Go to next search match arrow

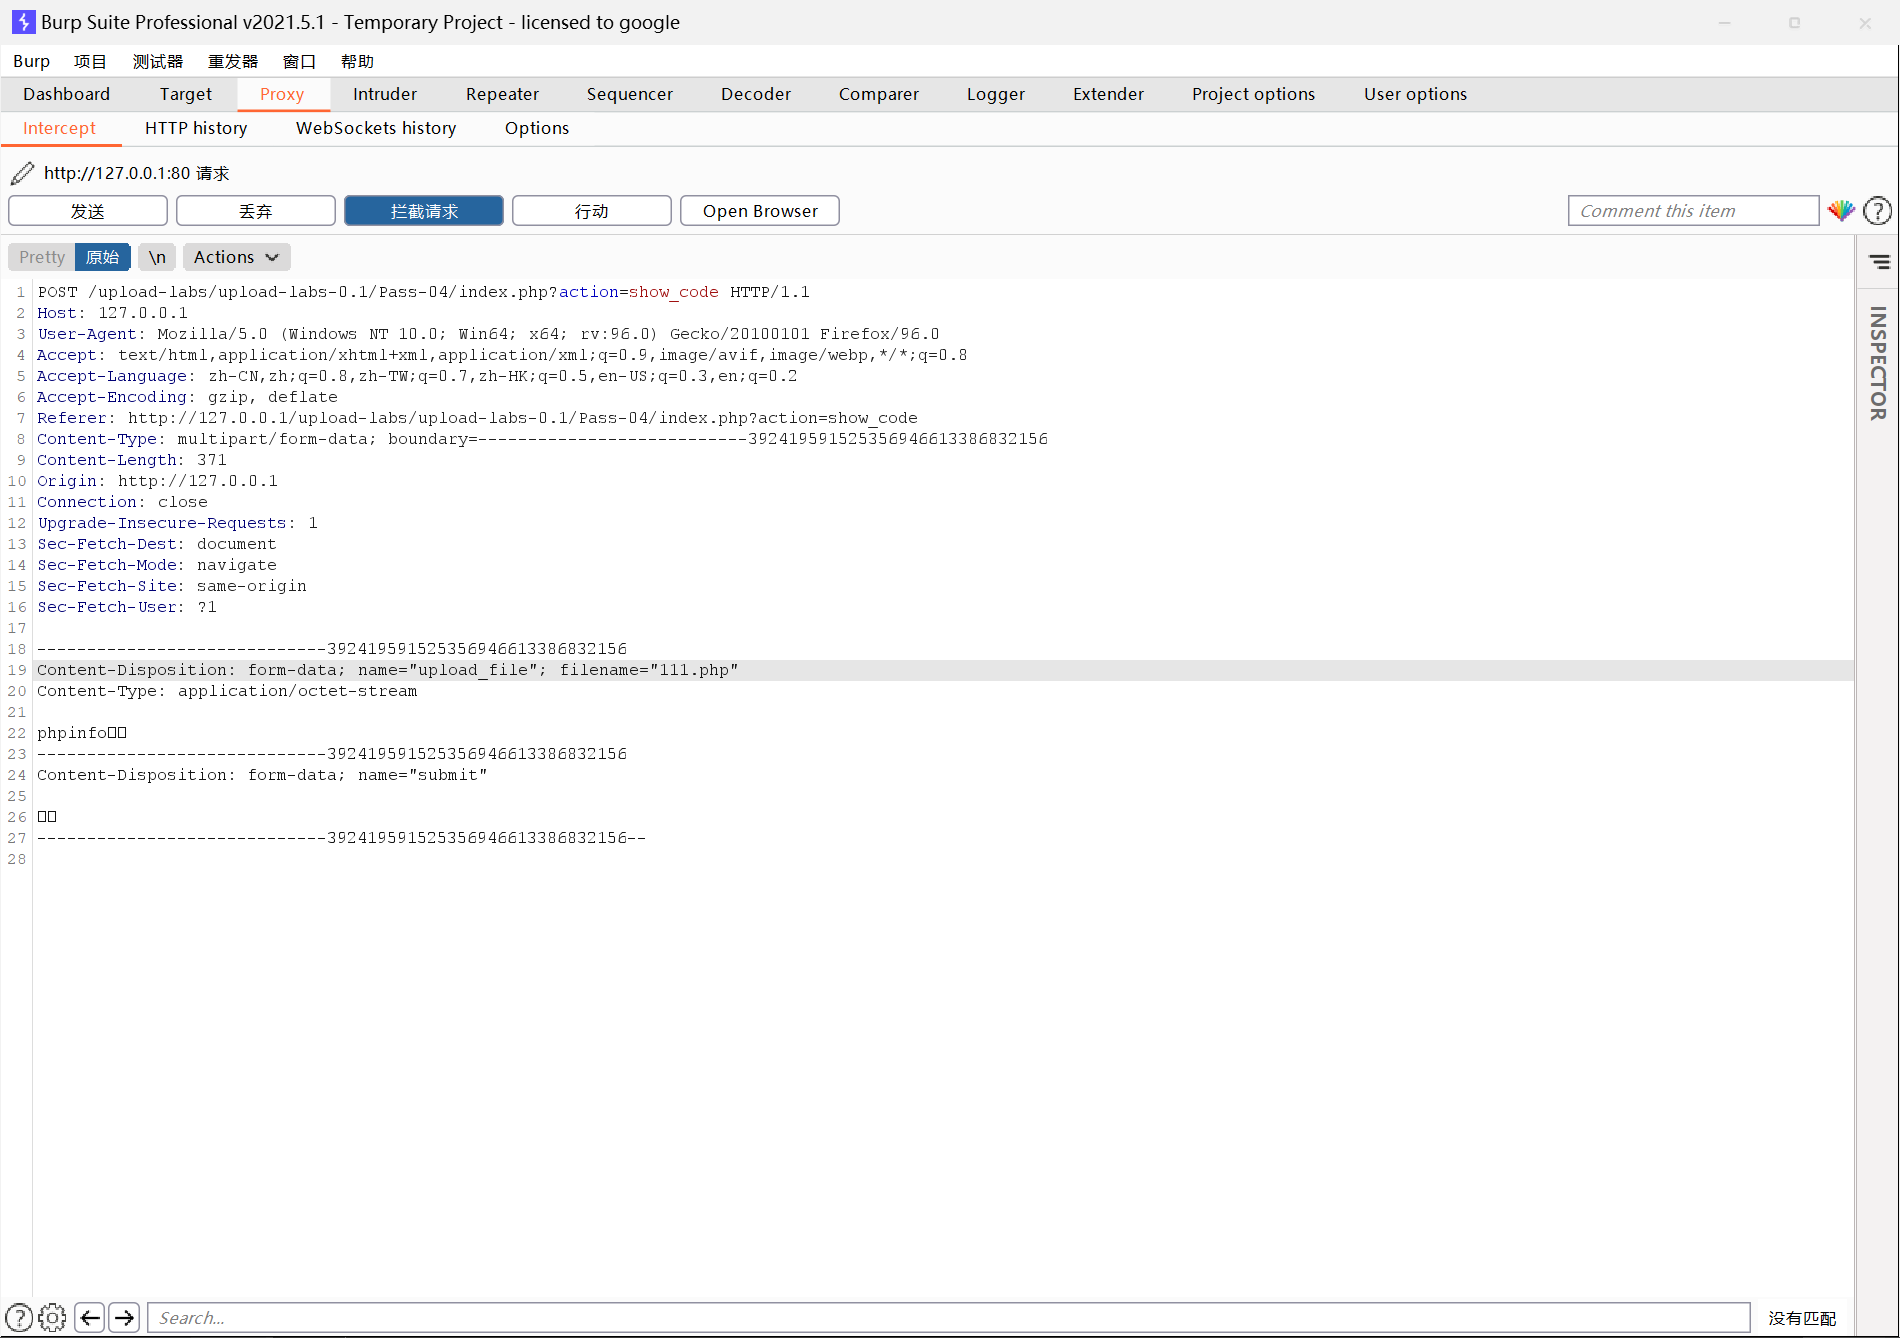pyautogui.click(x=124, y=1317)
